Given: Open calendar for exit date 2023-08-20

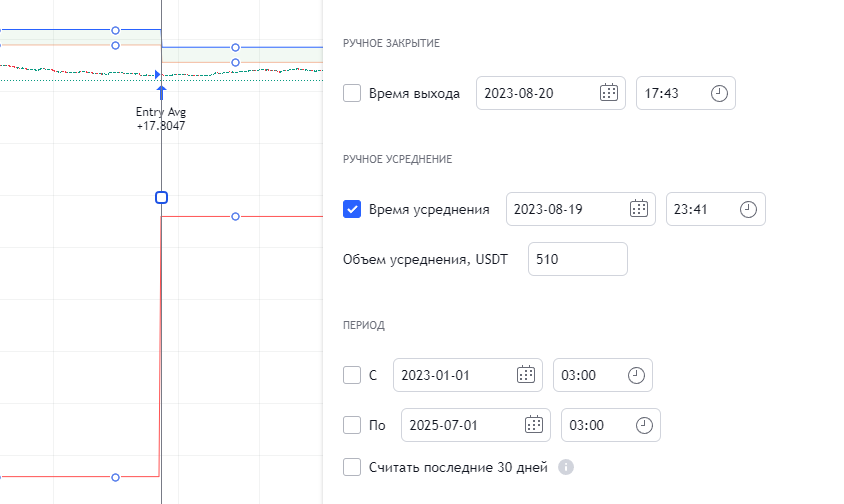Looking at the screenshot, I should [x=608, y=93].
